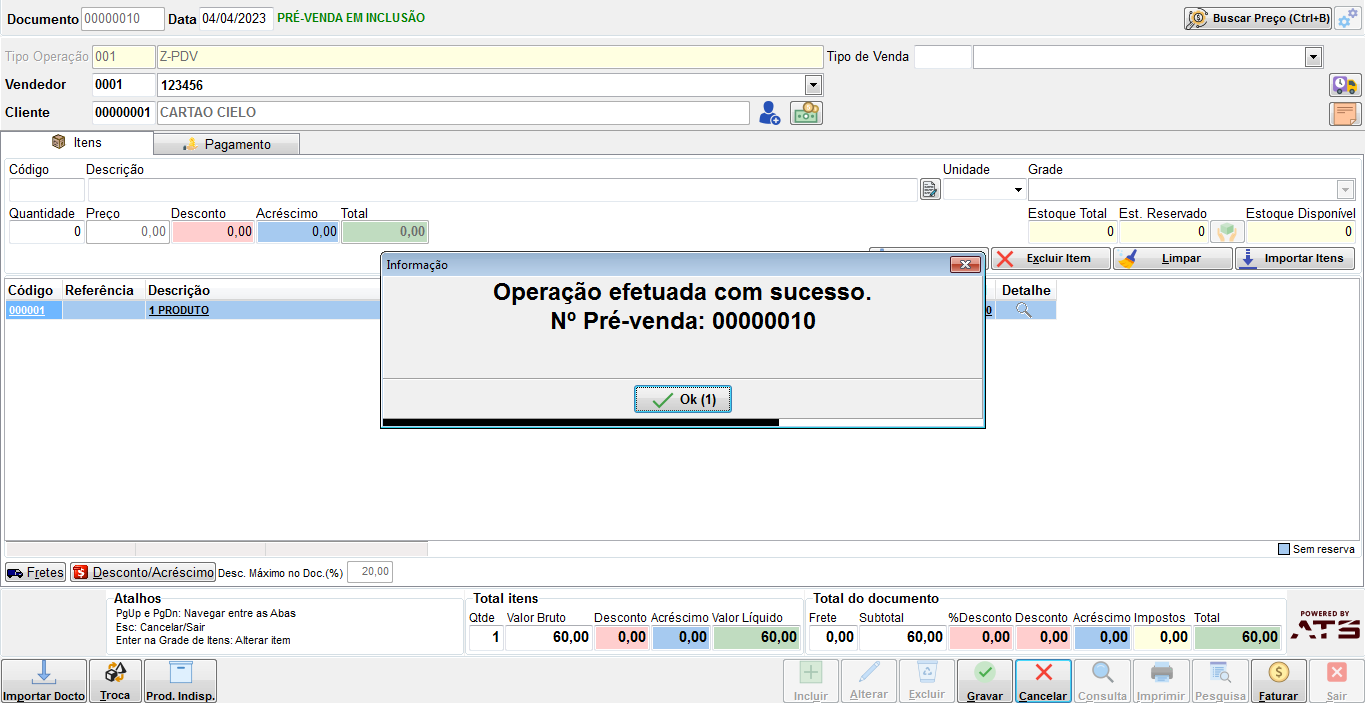
Task: Open the client money/financial icon
Action: click(x=806, y=113)
